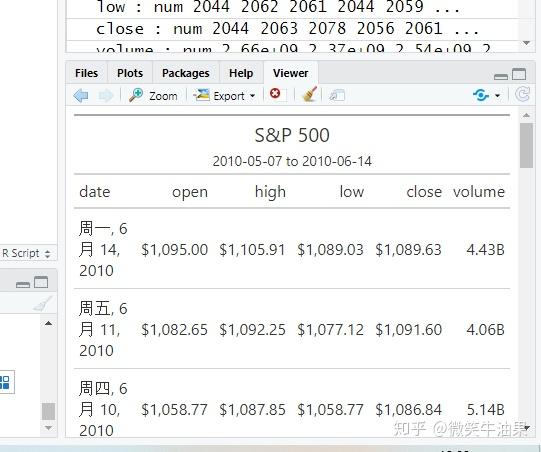Open the R Script file type selector
The height and width of the screenshot is (452, 541).
click(26, 253)
